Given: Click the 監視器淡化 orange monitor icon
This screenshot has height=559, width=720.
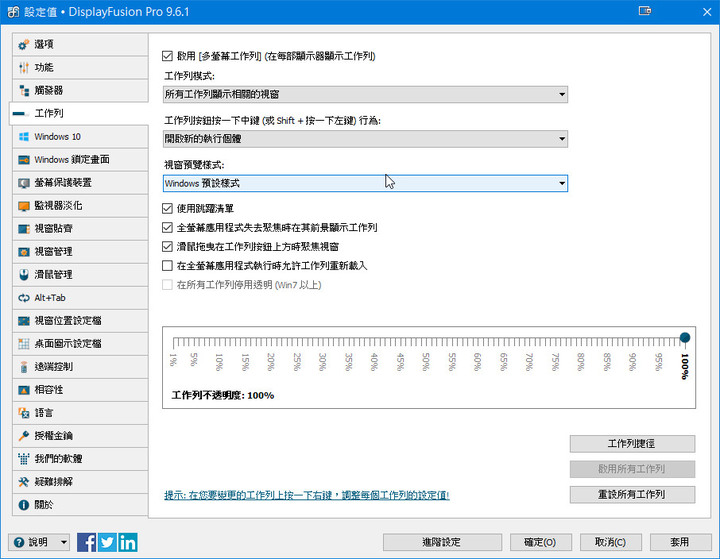Looking at the screenshot, I should pos(23,206).
